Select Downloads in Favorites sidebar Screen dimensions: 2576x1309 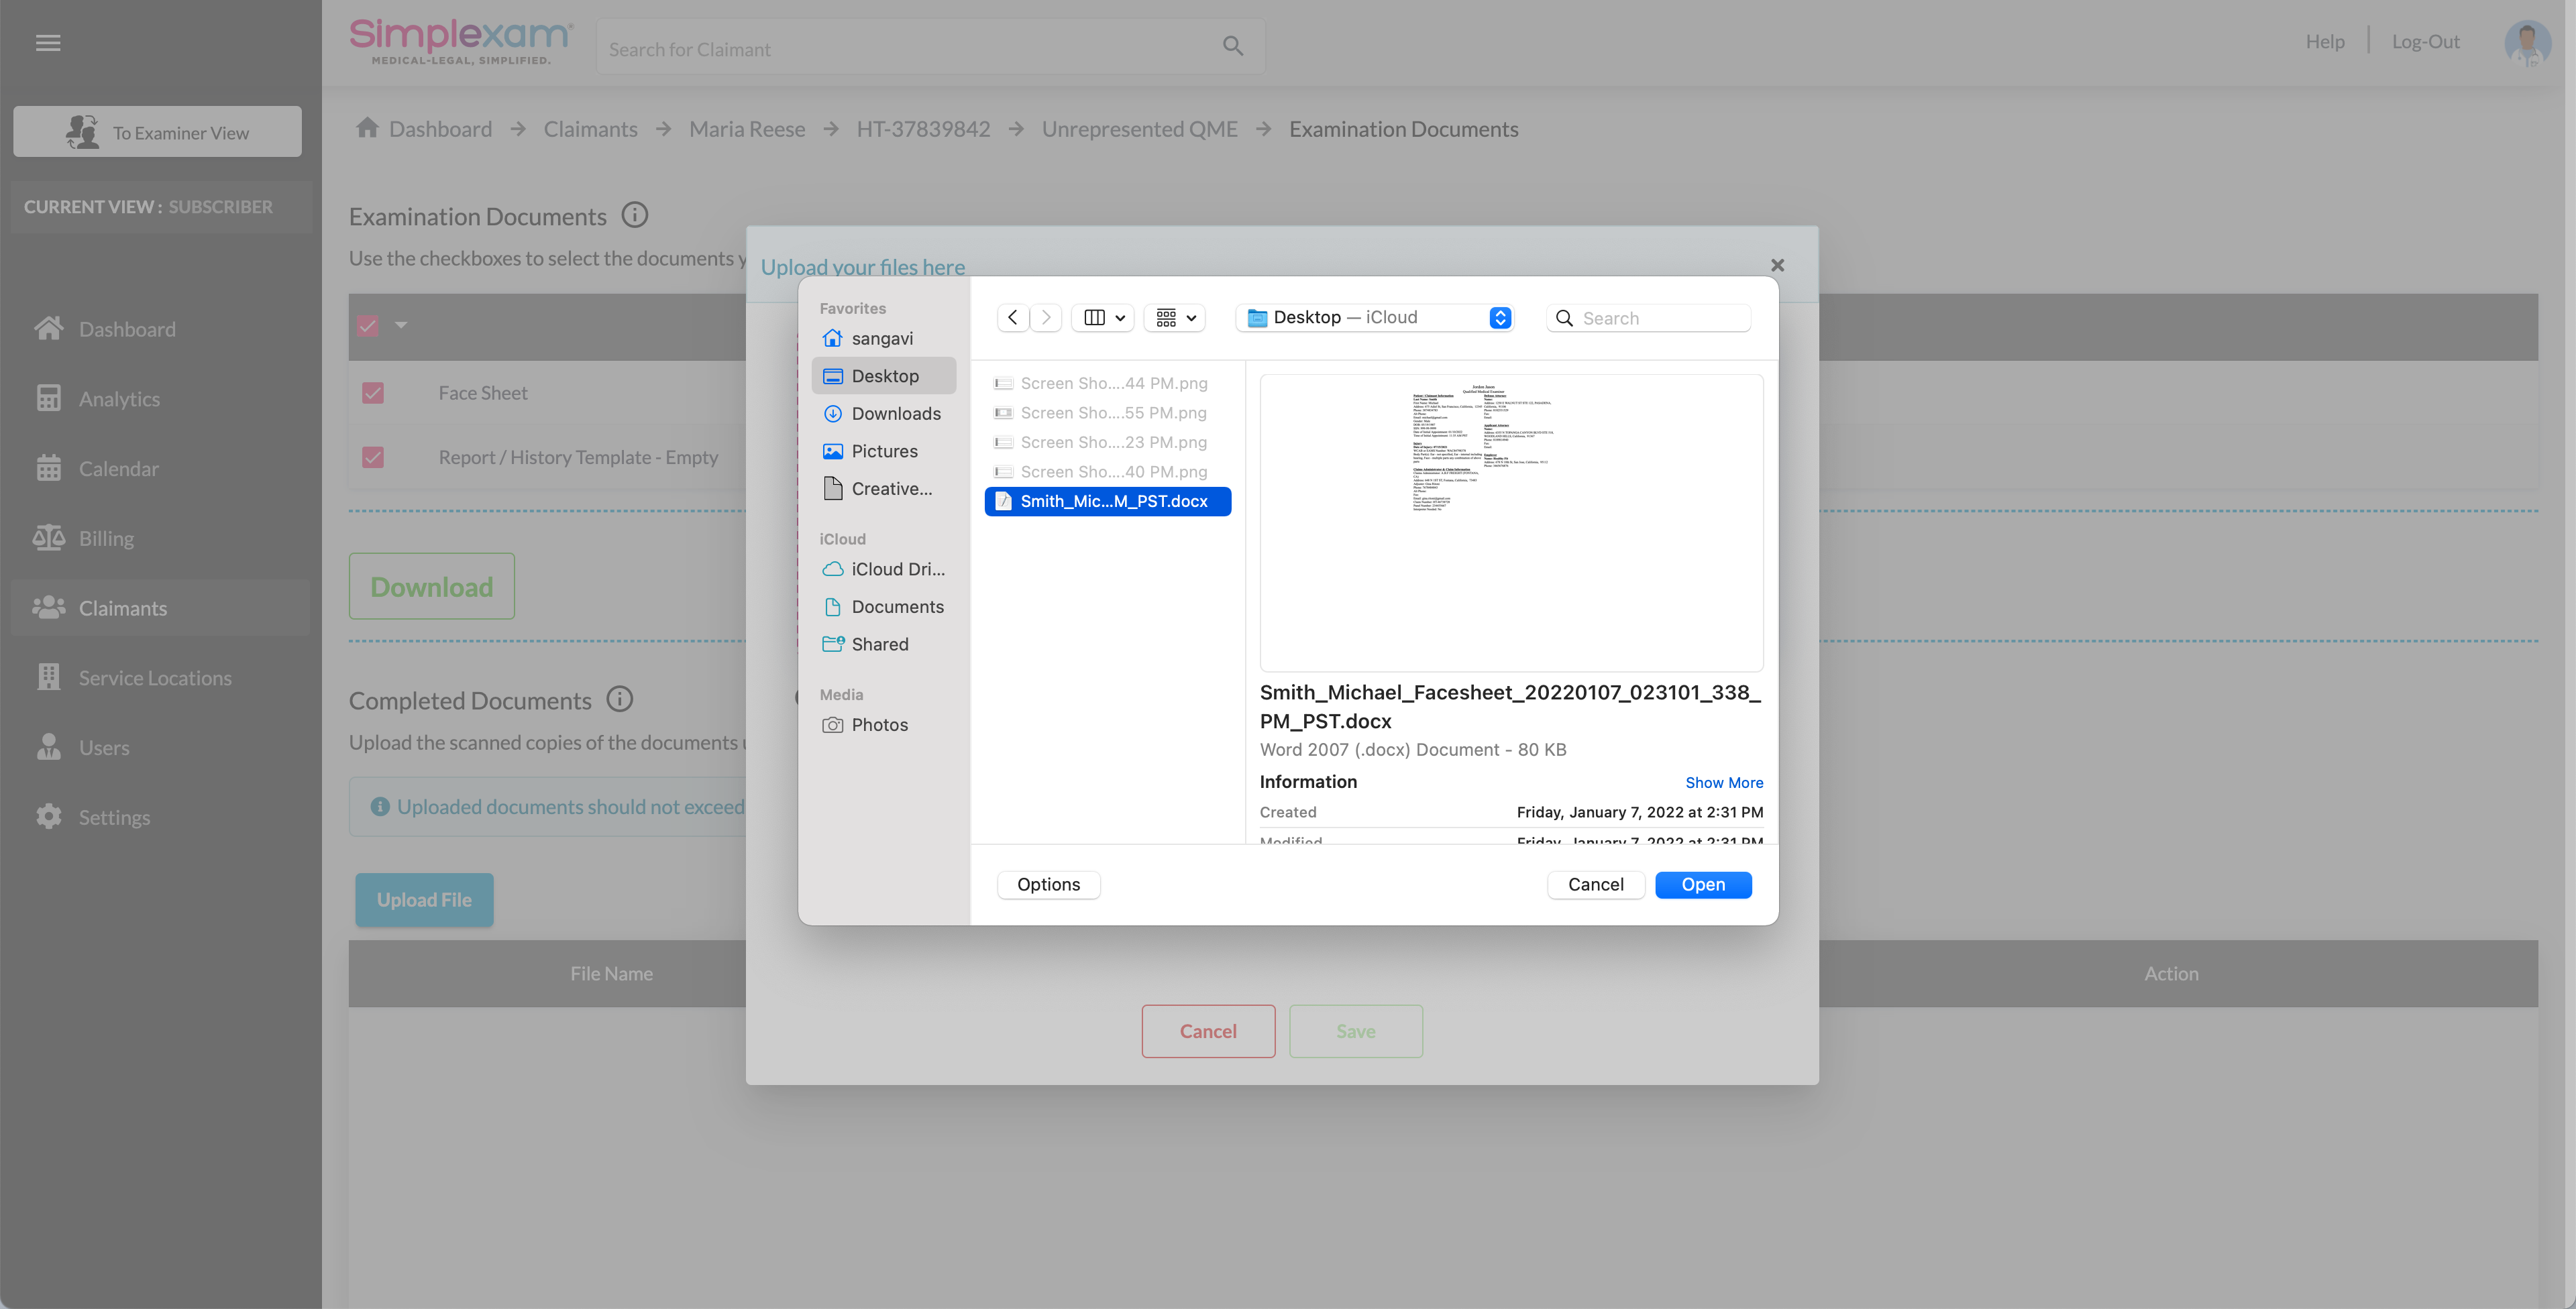[x=895, y=413]
